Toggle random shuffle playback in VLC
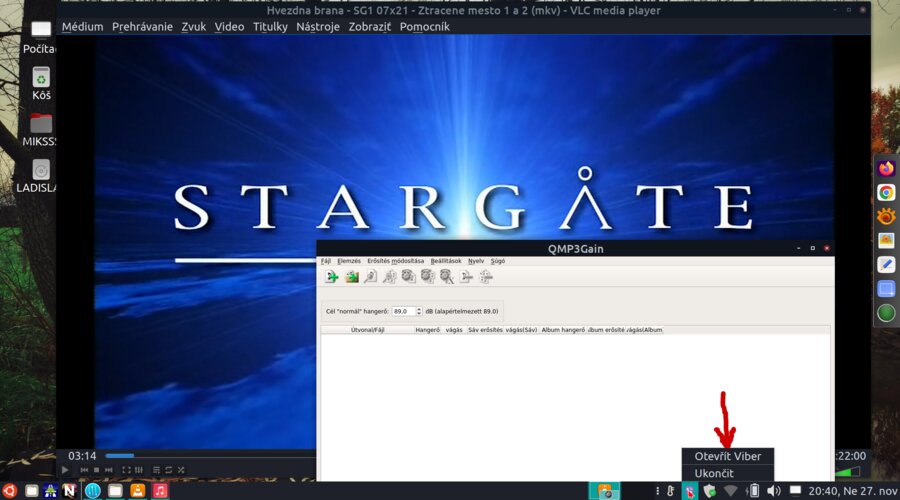Viewport: 900px width, 500px height. (x=182, y=470)
